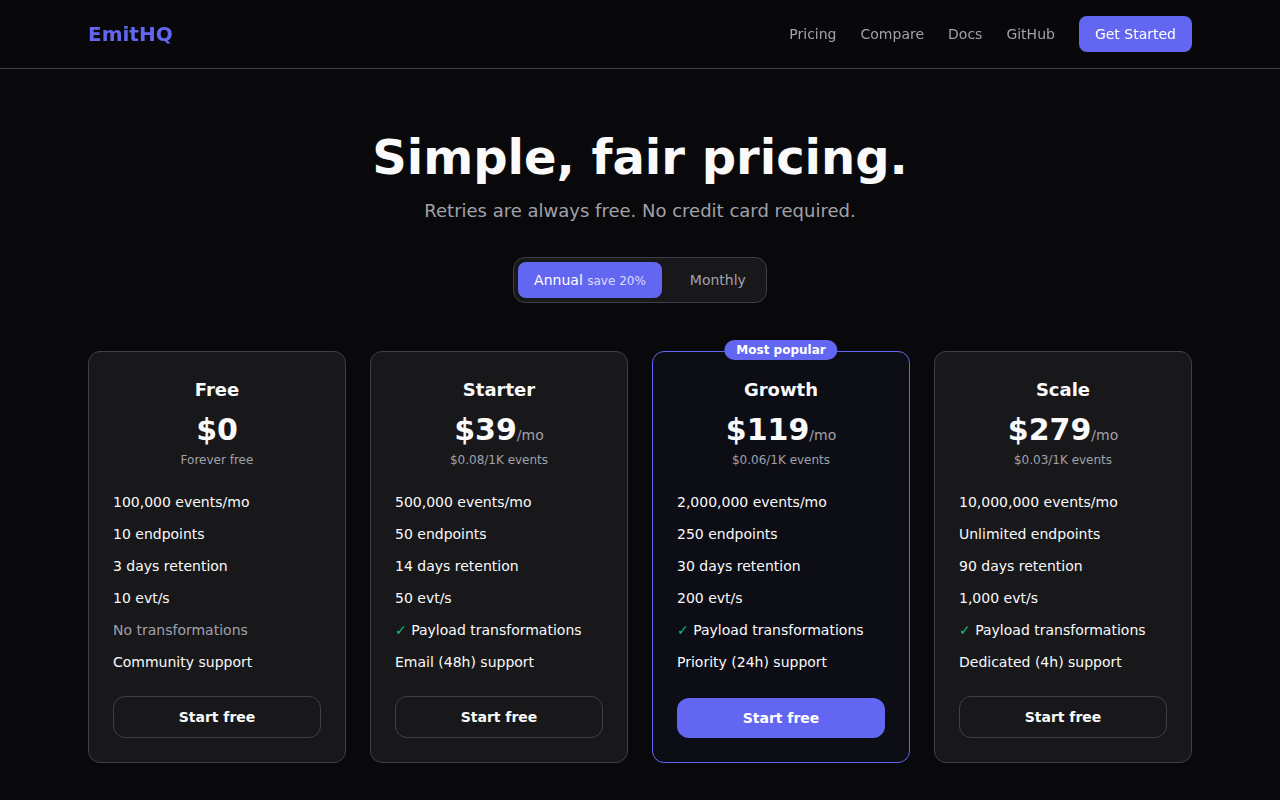1280x800 pixels.
Task: Click the Simple, fair pricing heading
Action: (640, 158)
